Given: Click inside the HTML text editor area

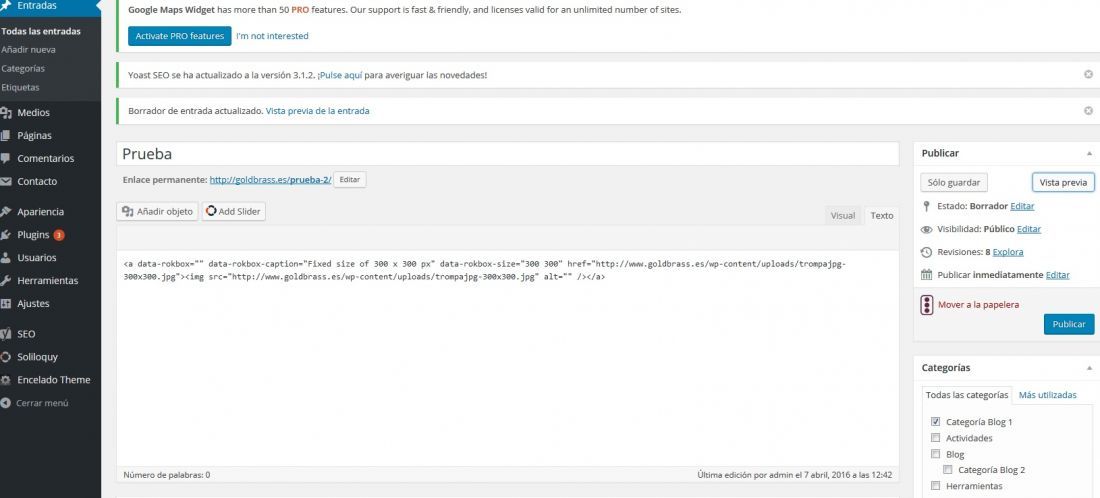Looking at the screenshot, I should [x=507, y=358].
